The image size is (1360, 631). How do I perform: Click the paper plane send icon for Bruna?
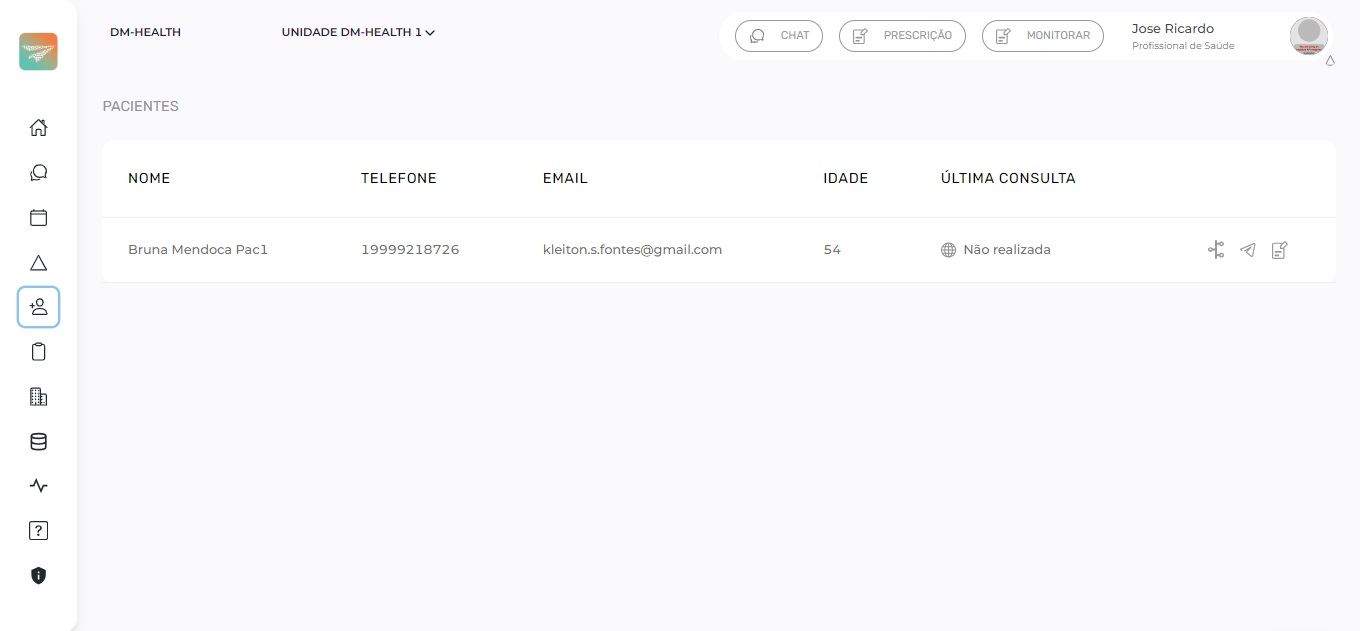(1248, 250)
